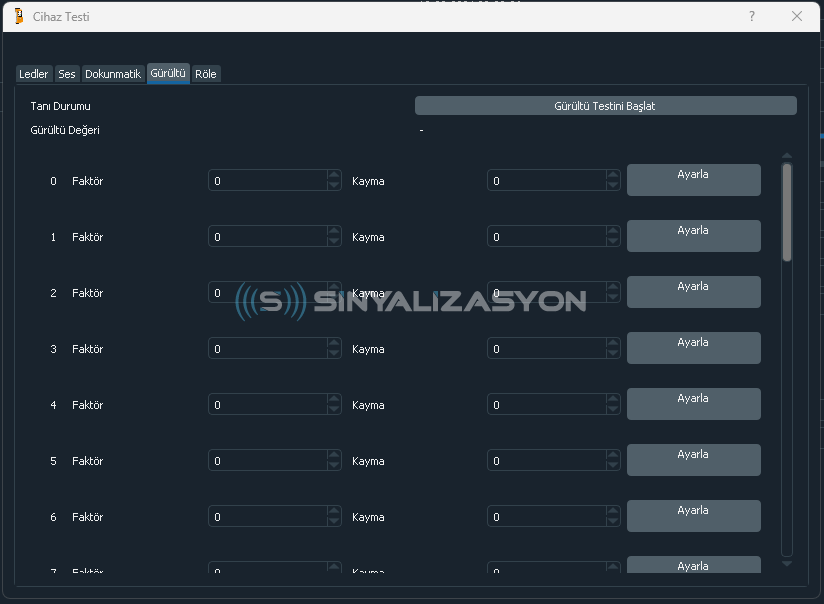
Task: Focus the row 4 Faktör input field
Action: pyautogui.click(x=267, y=405)
